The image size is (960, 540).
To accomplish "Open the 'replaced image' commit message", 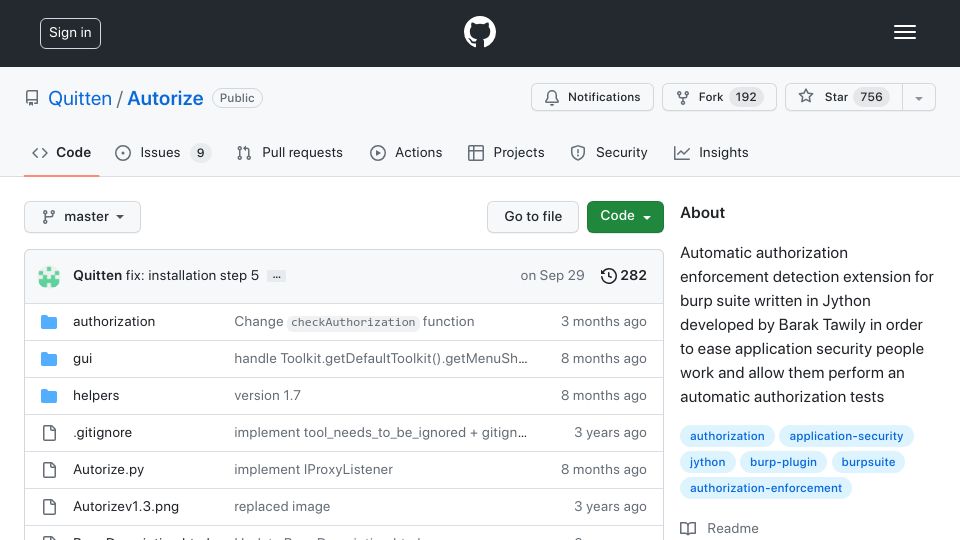I will pos(282,506).
